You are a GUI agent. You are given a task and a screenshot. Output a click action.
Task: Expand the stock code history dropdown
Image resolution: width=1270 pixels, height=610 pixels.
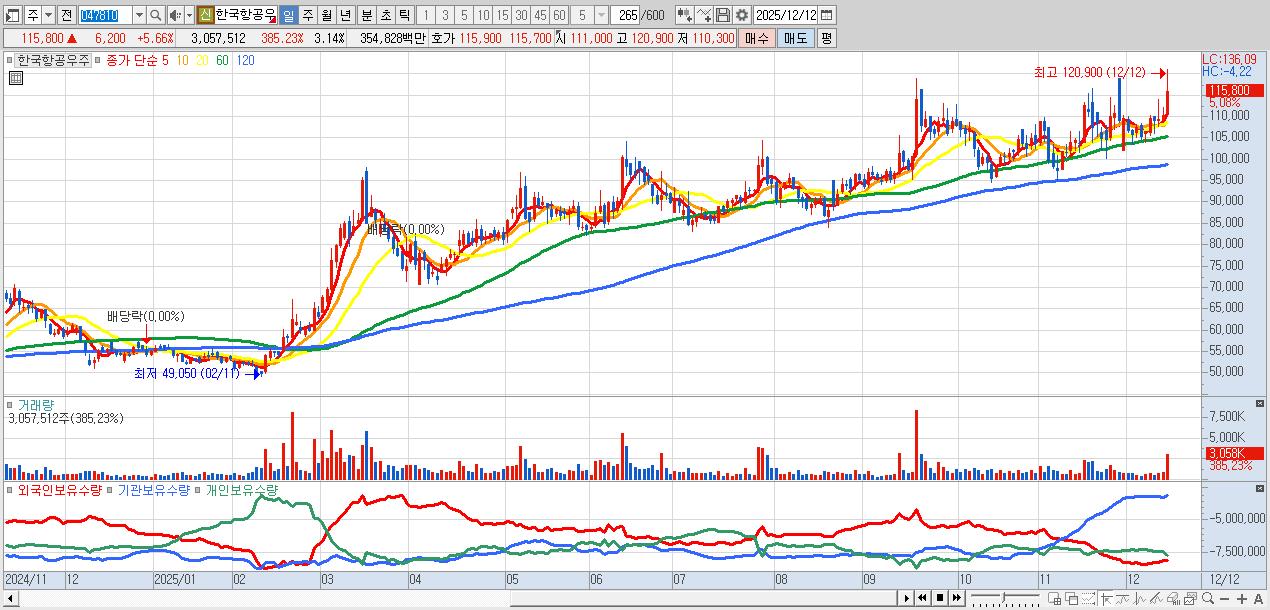tap(140, 15)
